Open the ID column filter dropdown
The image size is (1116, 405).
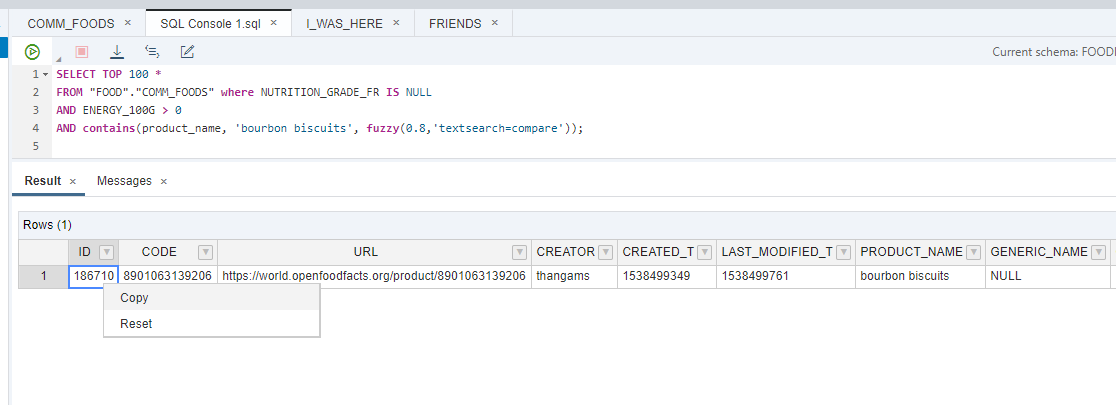coord(106,252)
